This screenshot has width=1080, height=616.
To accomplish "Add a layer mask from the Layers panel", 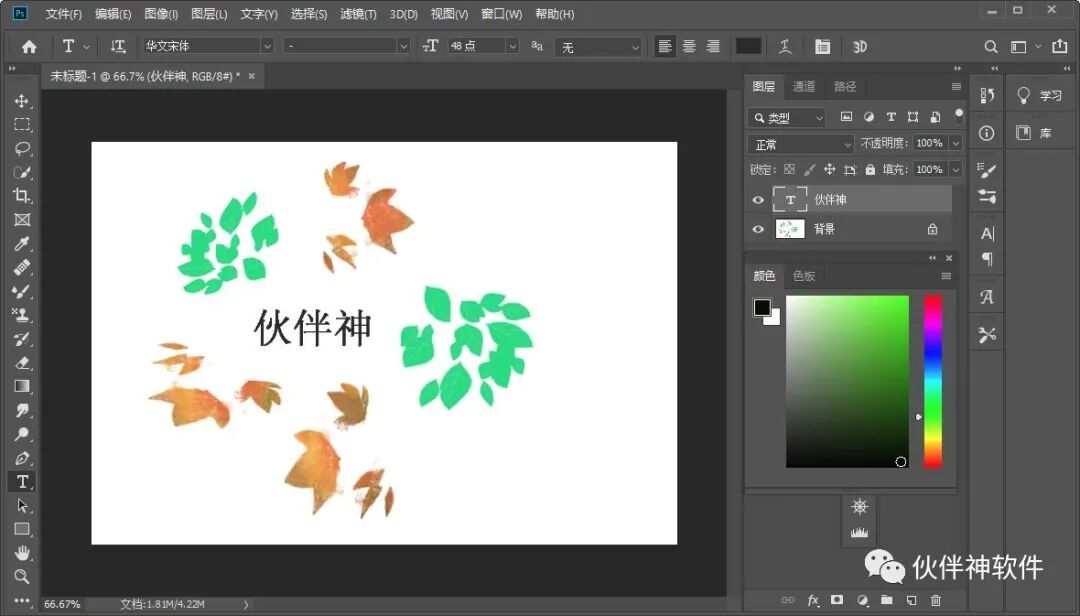I will (x=838, y=601).
